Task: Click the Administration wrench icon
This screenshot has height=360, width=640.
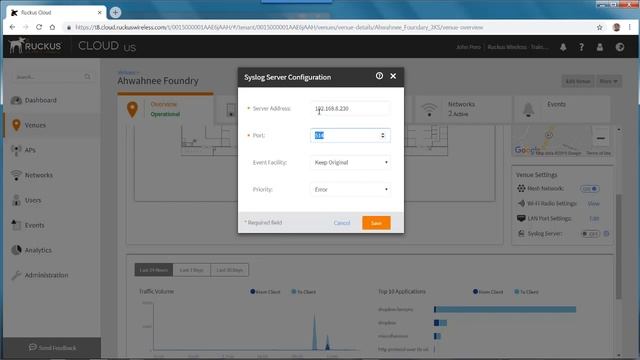Action: click(16, 275)
